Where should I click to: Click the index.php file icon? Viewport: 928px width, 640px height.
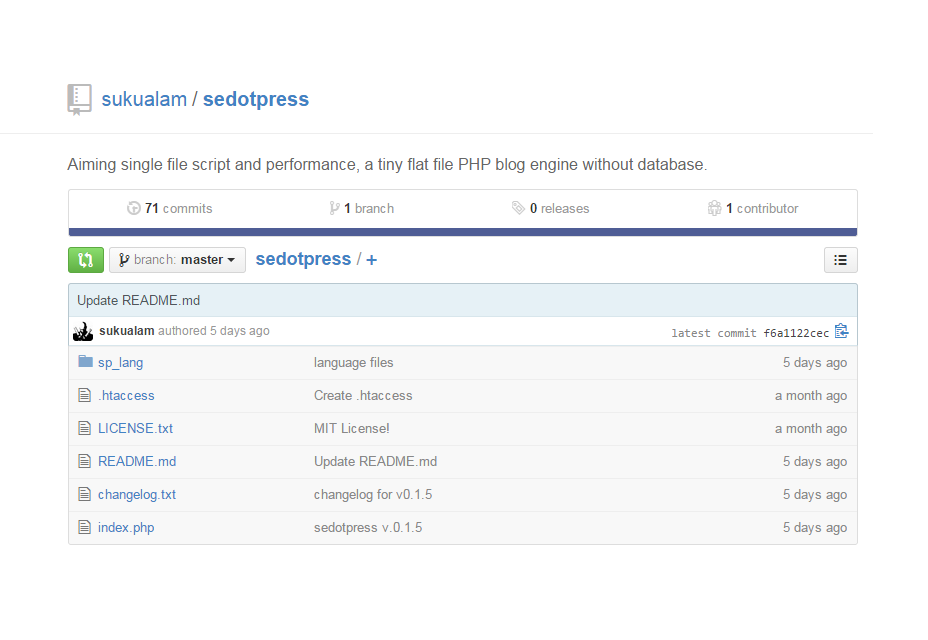pos(85,527)
